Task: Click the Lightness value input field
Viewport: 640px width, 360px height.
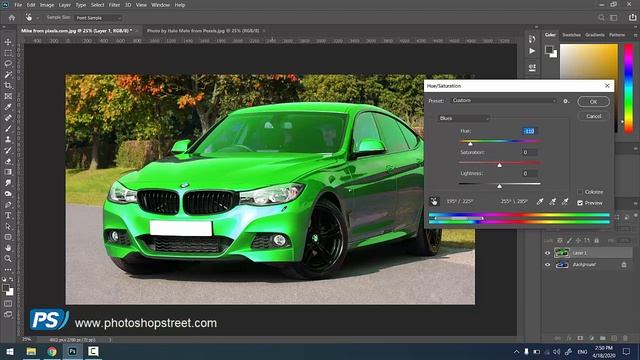Action: tap(529, 173)
